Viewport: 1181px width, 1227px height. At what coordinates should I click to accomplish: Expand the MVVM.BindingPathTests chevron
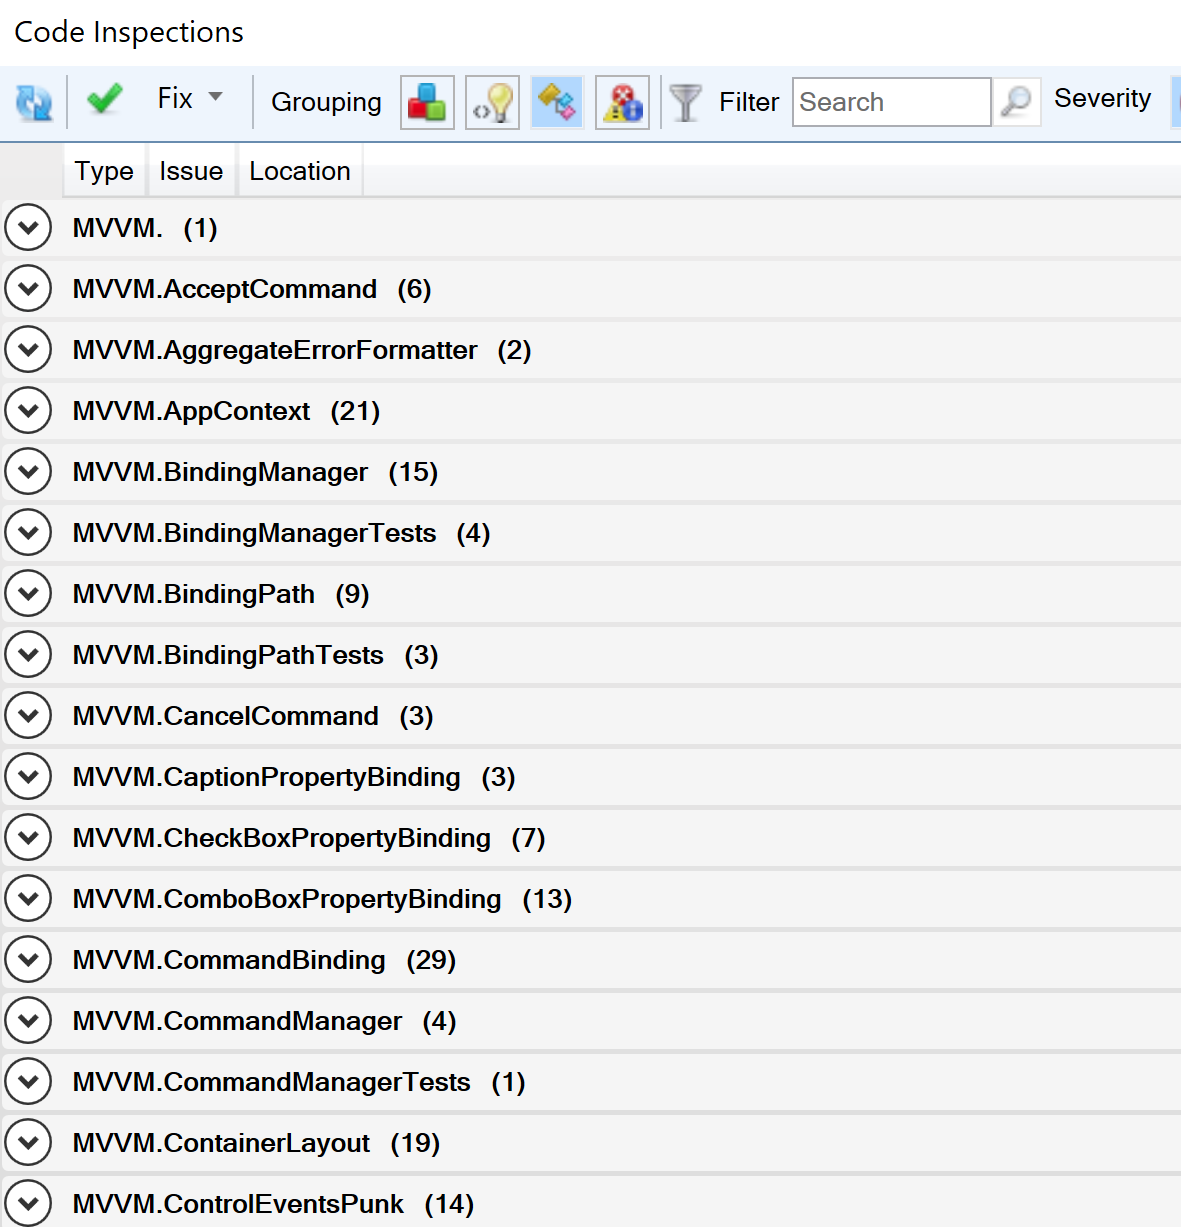[x=28, y=655]
